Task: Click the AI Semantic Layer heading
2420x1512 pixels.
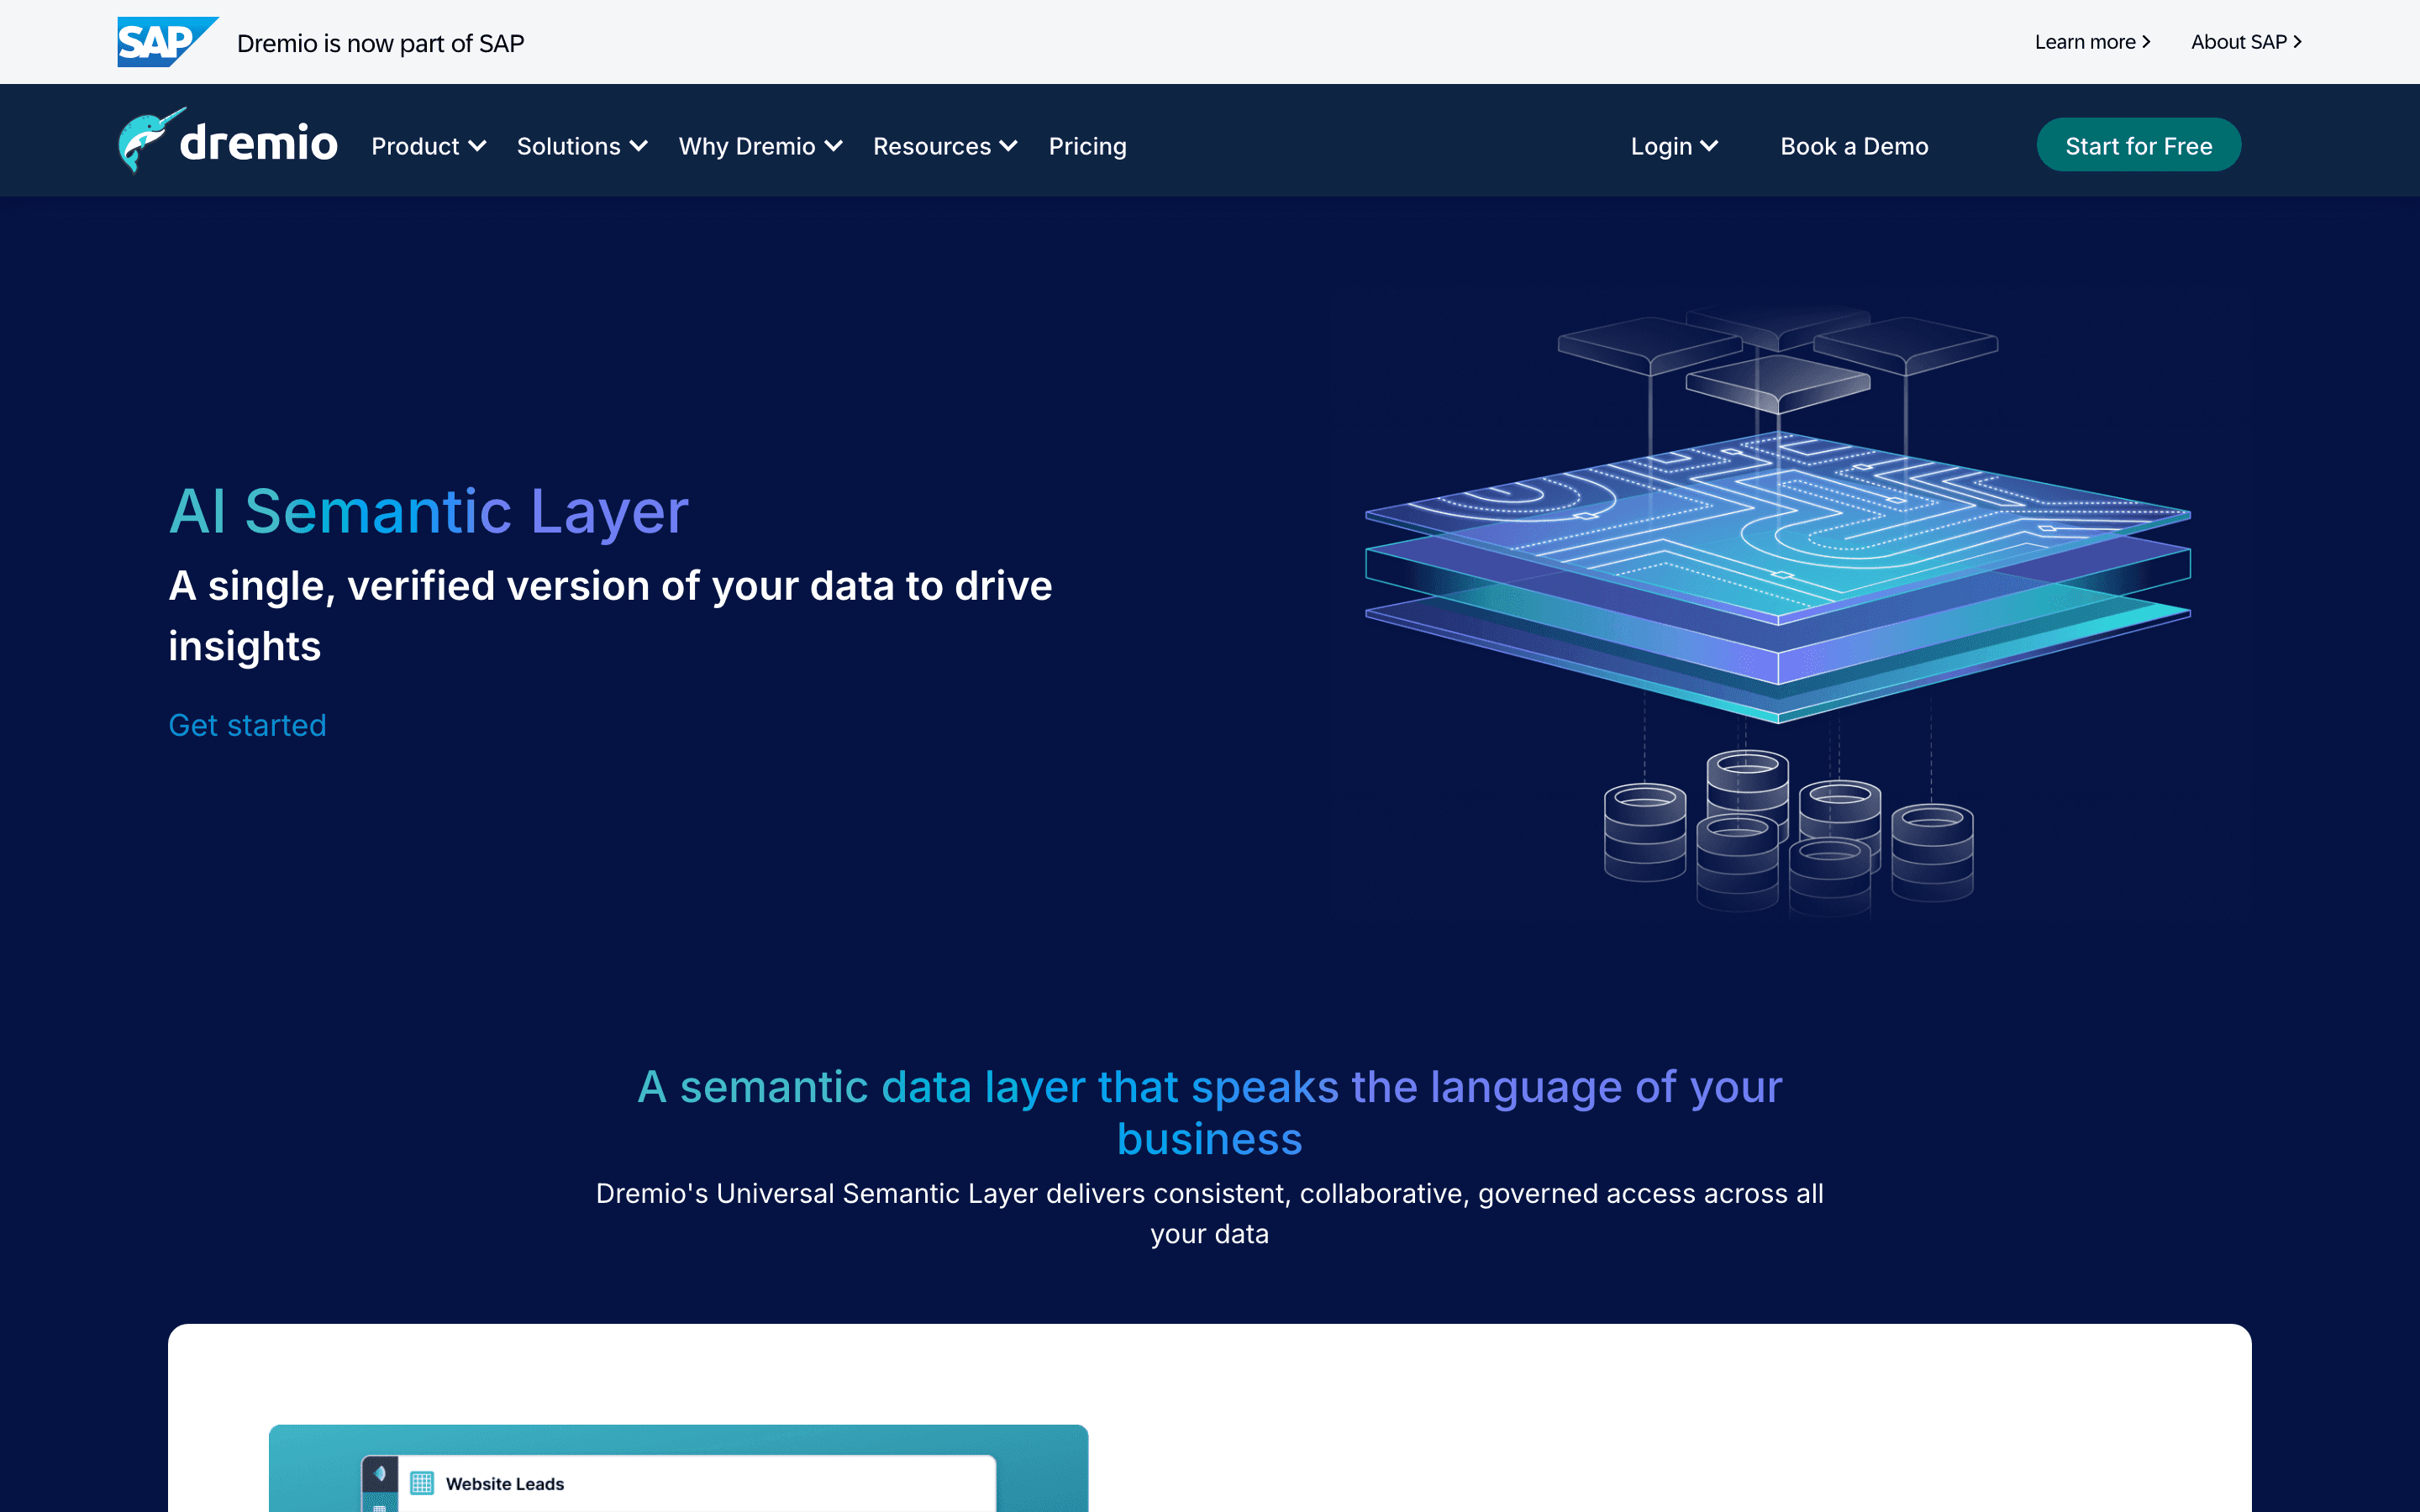Action: pyautogui.click(x=428, y=511)
